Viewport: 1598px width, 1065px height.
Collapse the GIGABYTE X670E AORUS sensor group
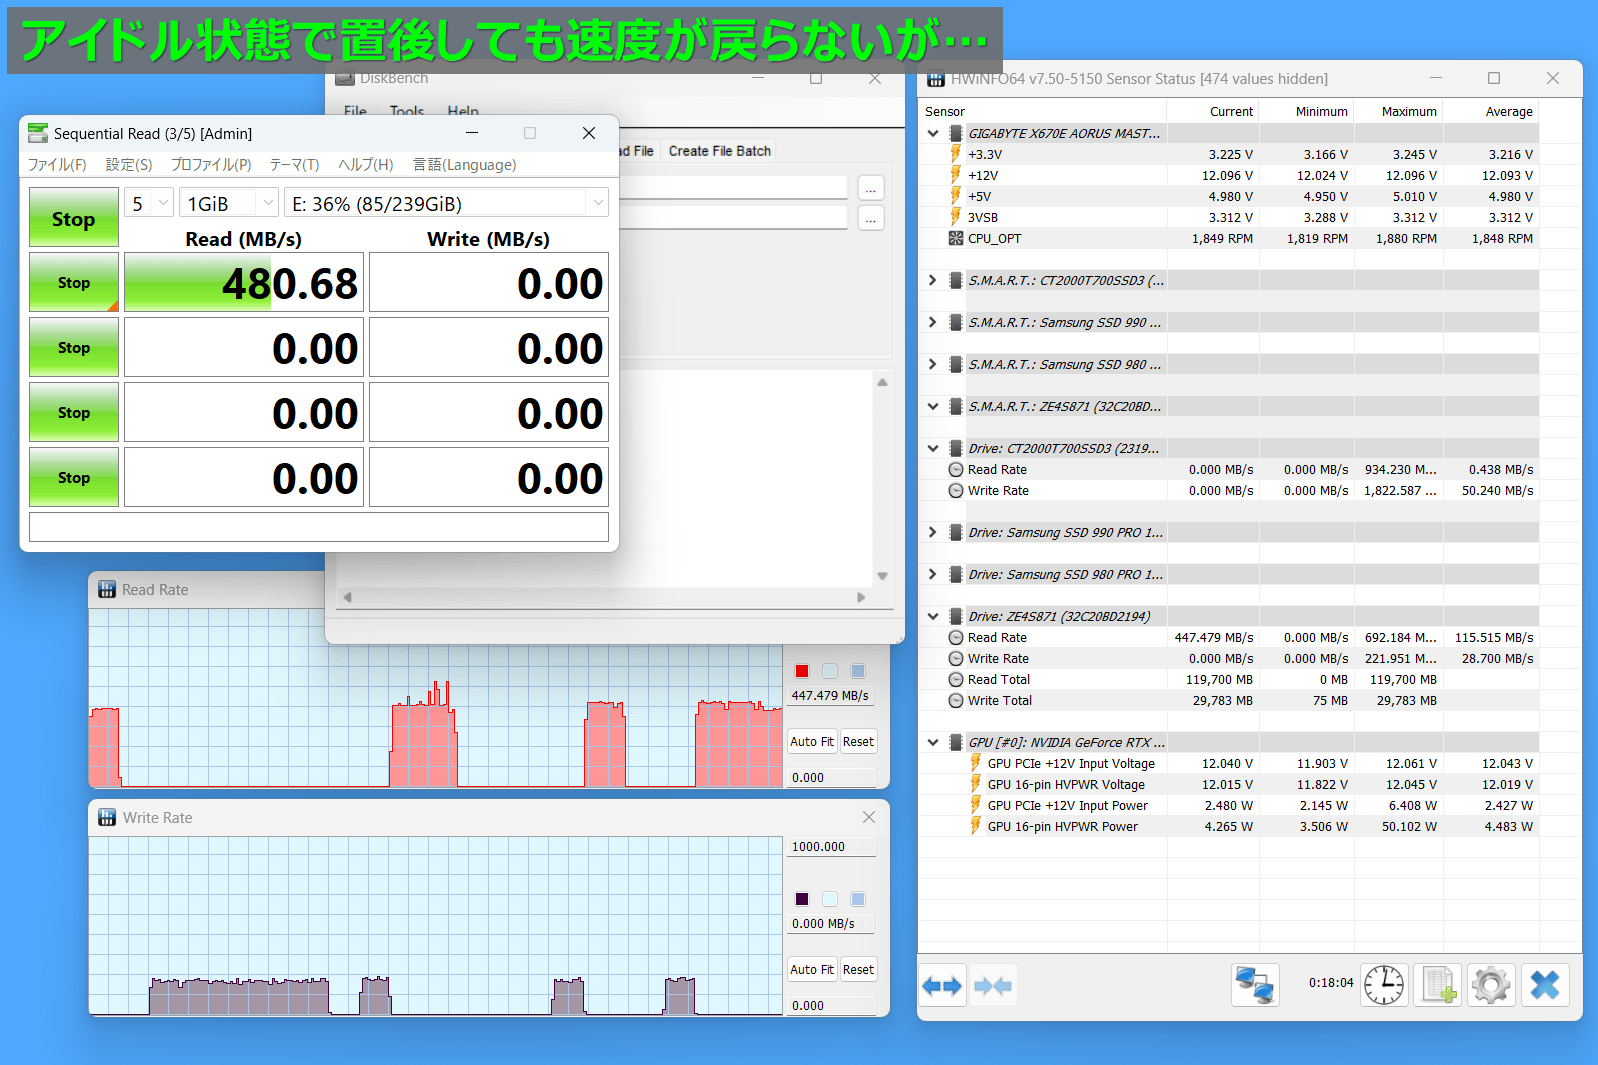click(x=932, y=133)
